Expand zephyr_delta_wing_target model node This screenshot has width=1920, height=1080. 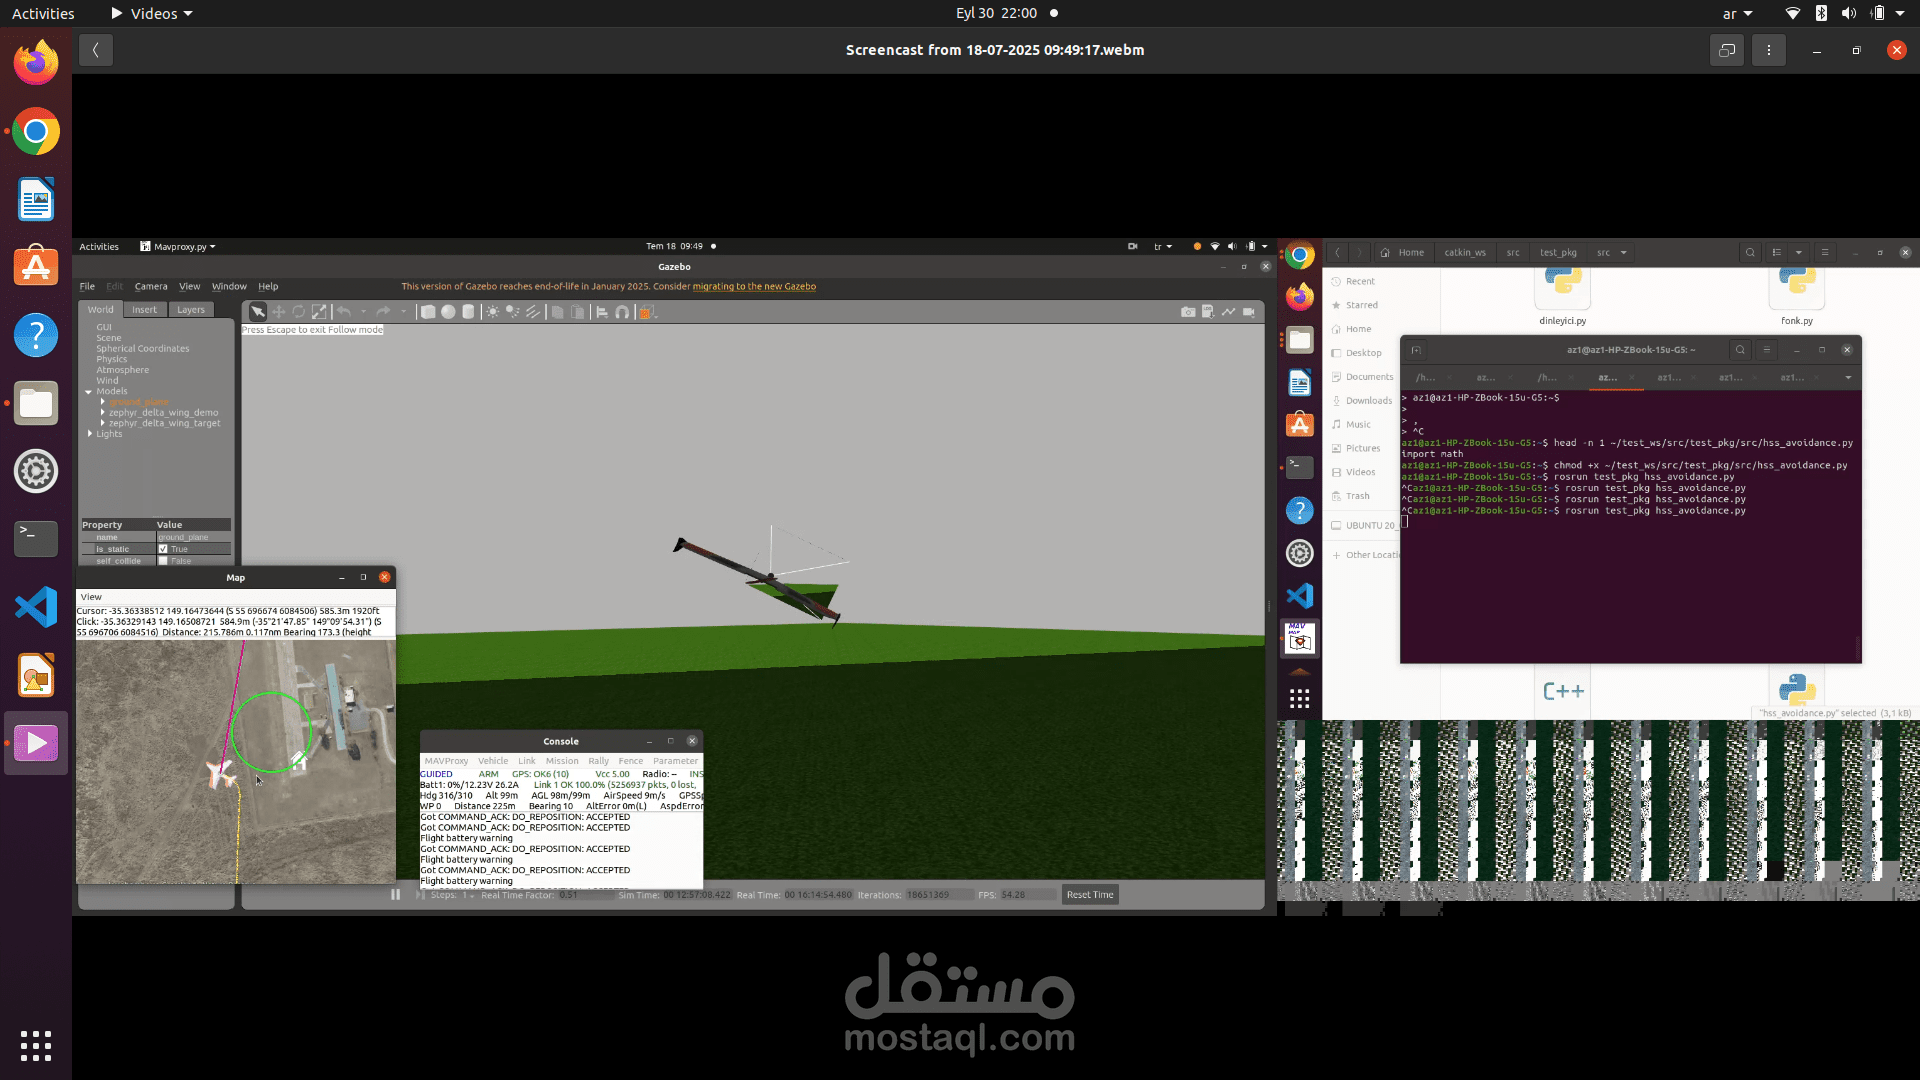coord(102,423)
